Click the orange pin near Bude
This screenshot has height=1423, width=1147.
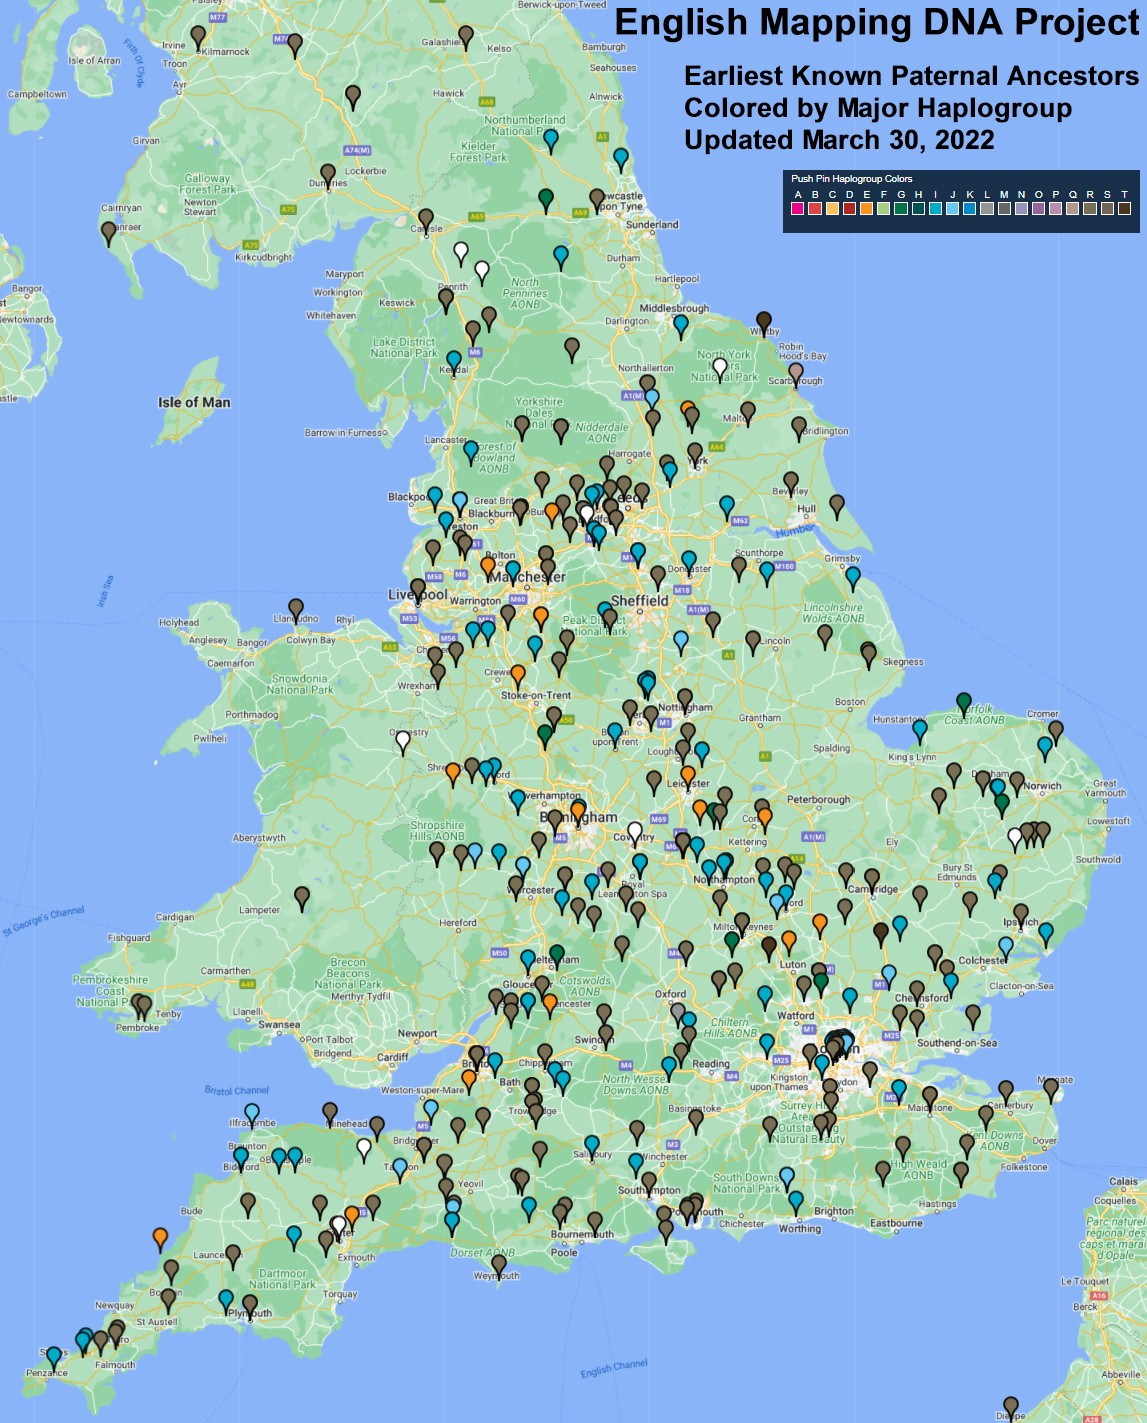click(160, 1236)
